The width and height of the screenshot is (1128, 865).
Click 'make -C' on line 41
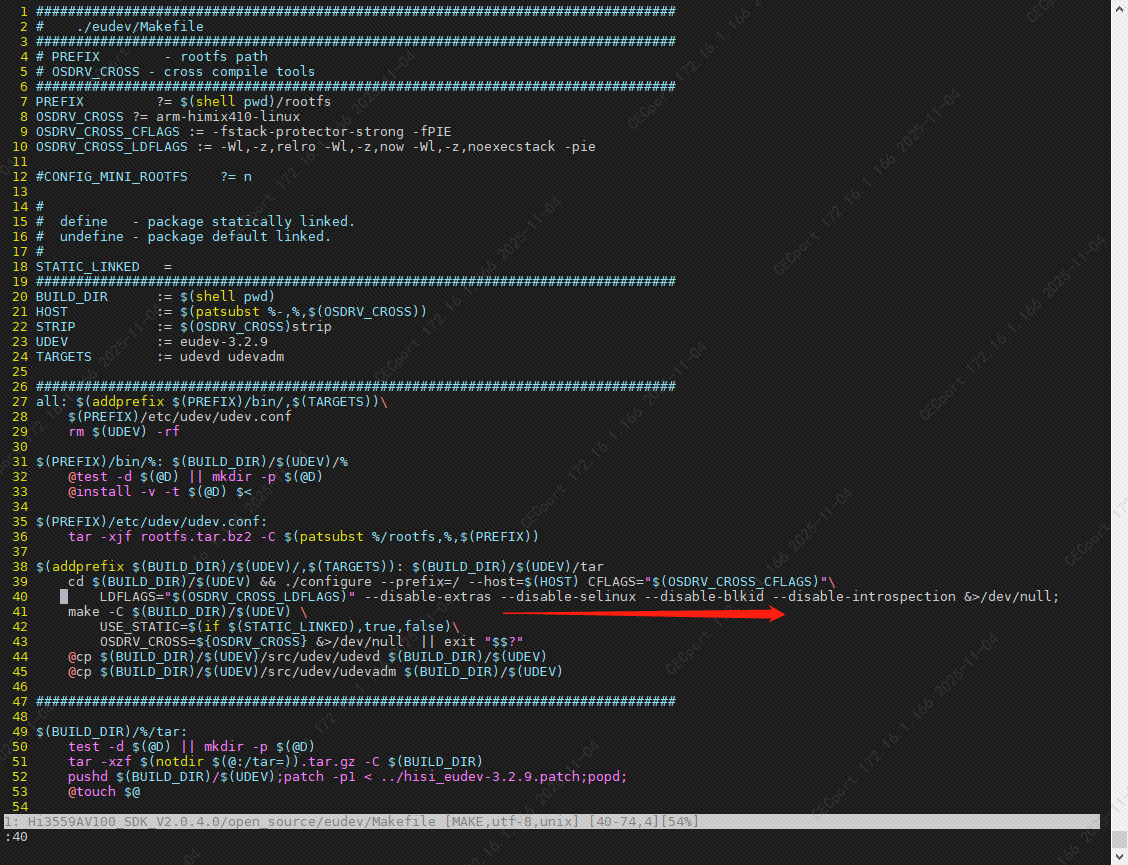96,612
